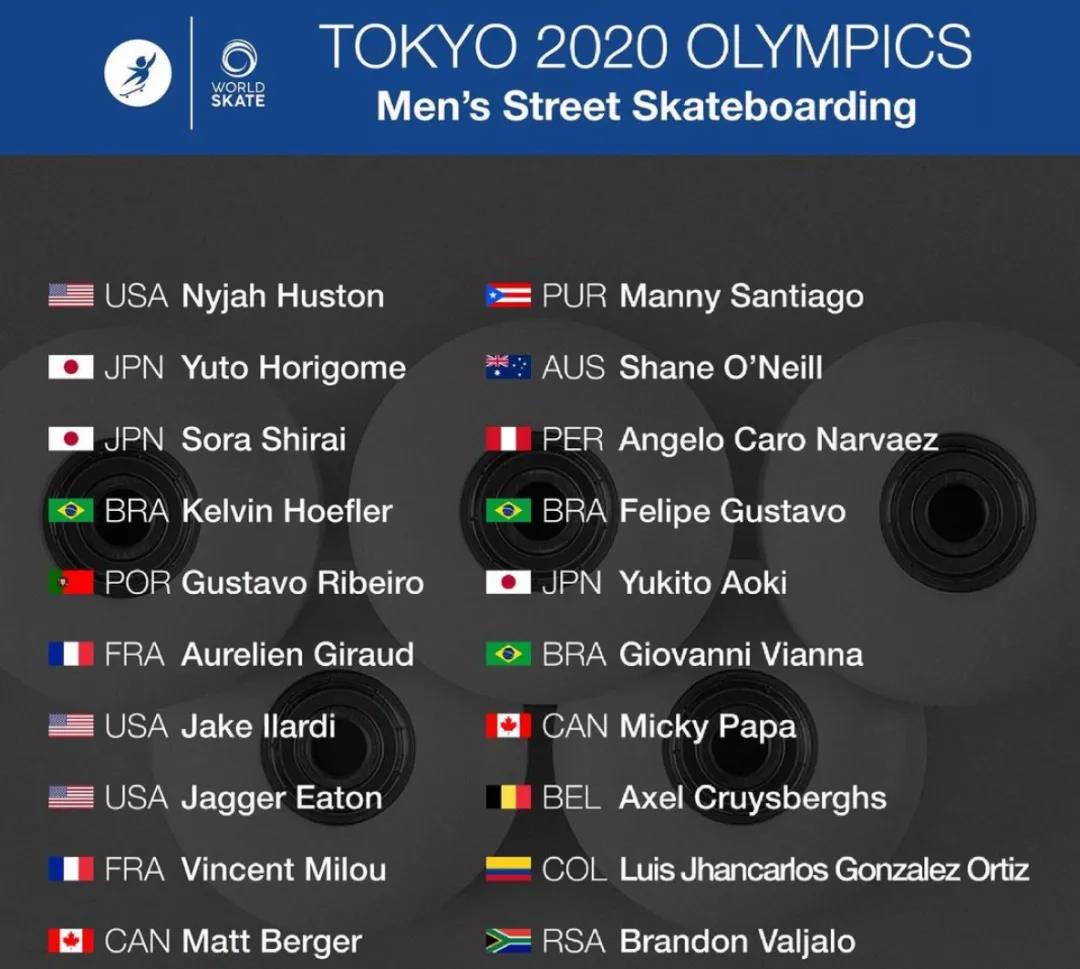
Task: Select skater Brandon Valjalo
Action: 737,941
